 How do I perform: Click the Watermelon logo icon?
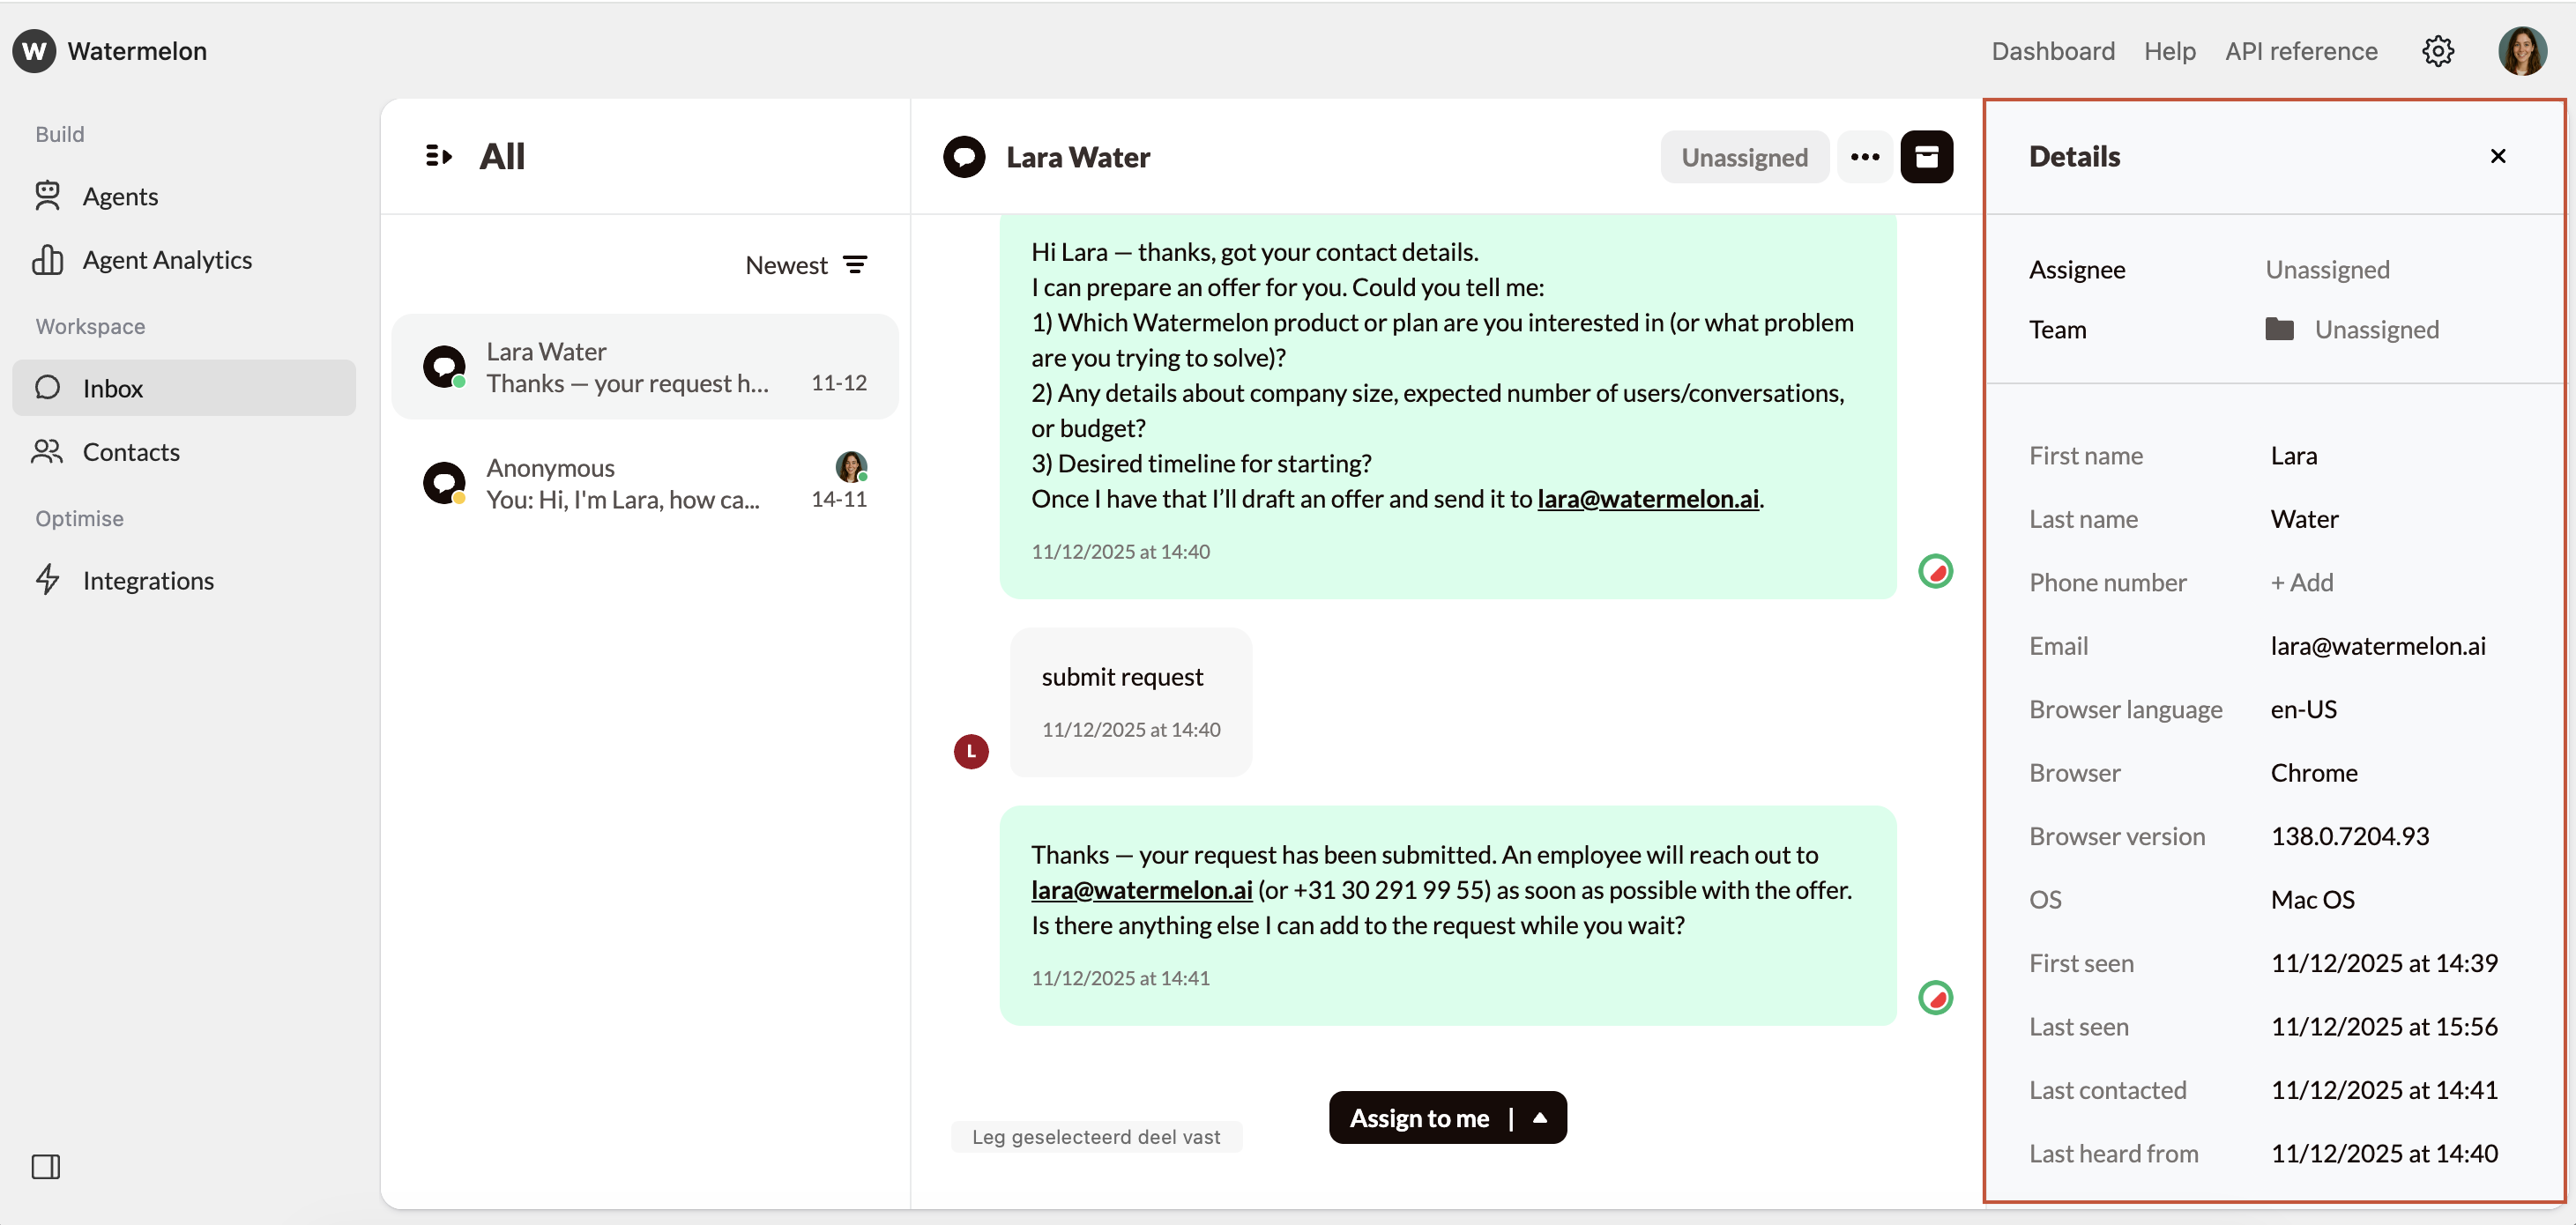[34, 51]
